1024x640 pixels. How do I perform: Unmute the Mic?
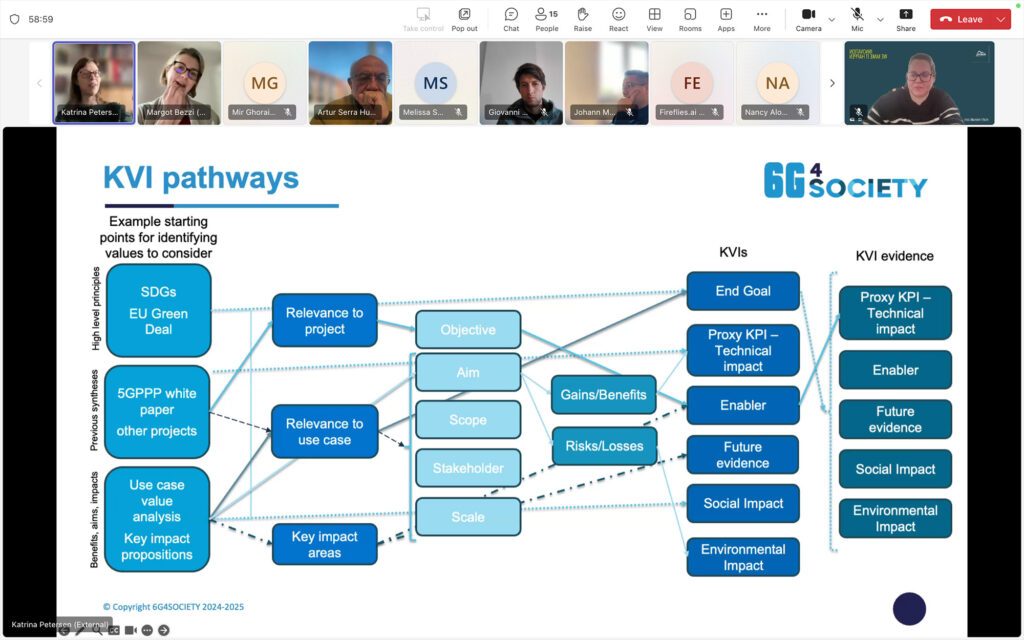coord(857,19)
